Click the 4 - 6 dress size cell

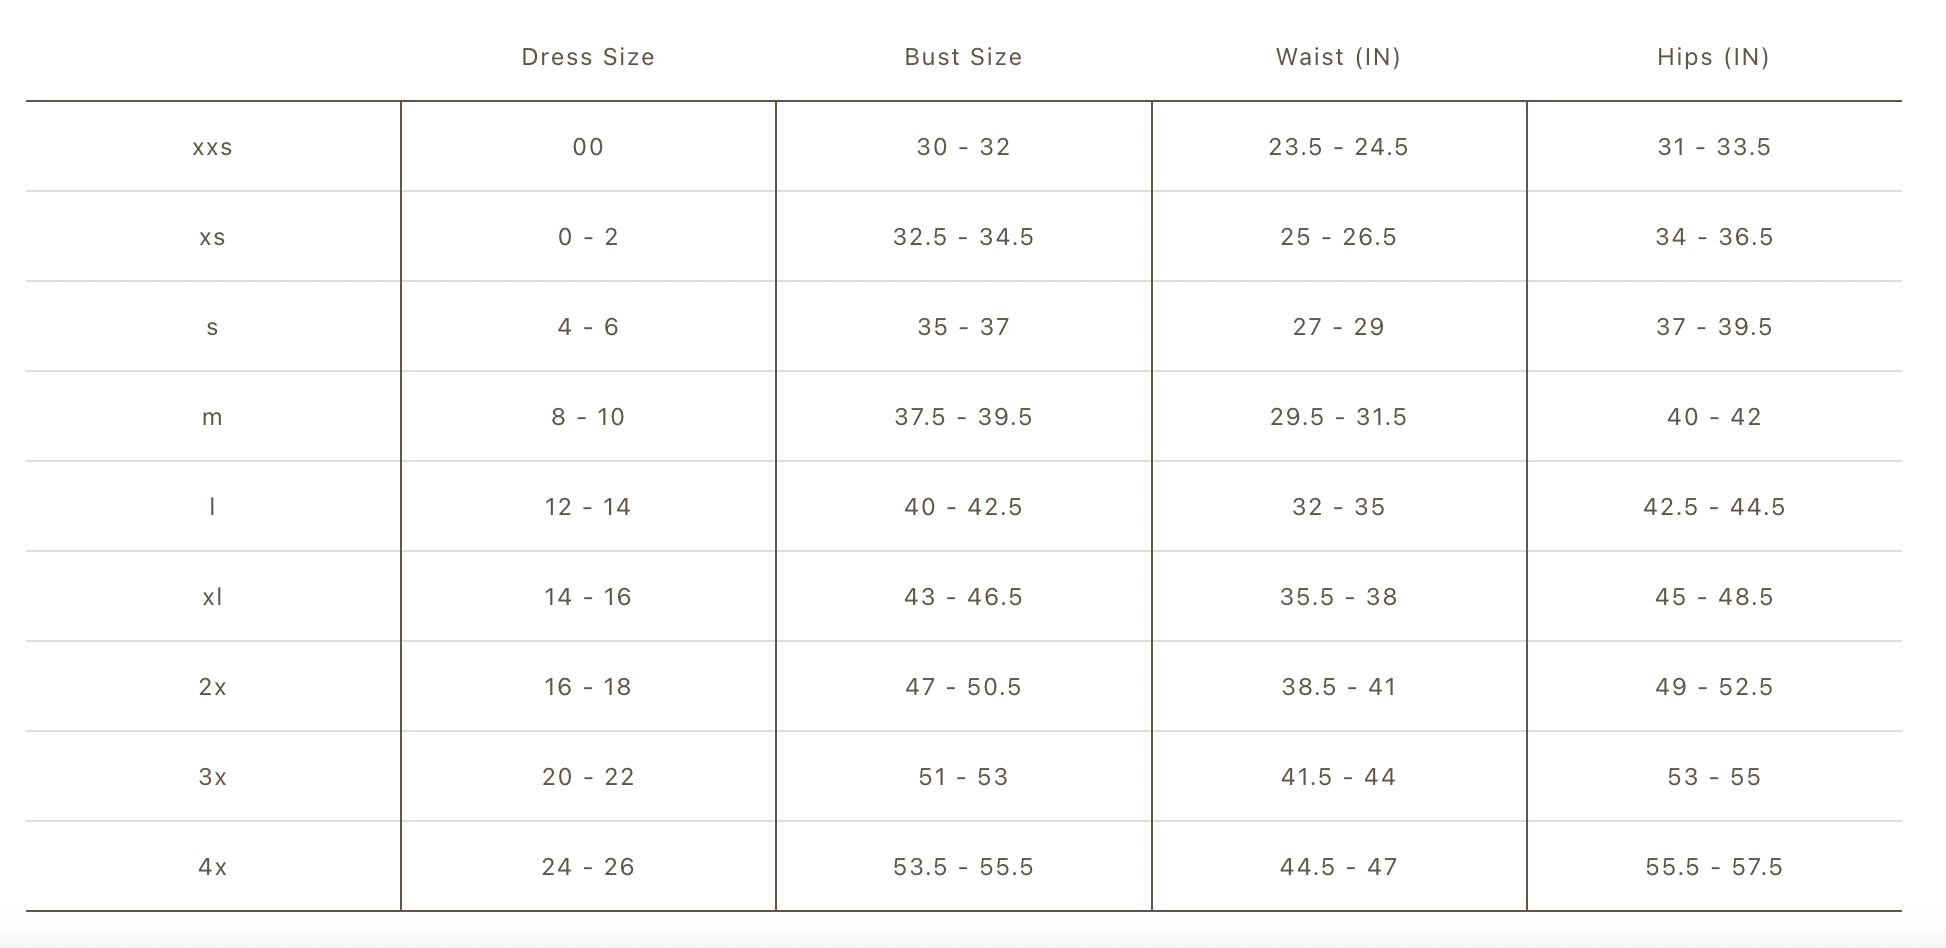[588, 327]
